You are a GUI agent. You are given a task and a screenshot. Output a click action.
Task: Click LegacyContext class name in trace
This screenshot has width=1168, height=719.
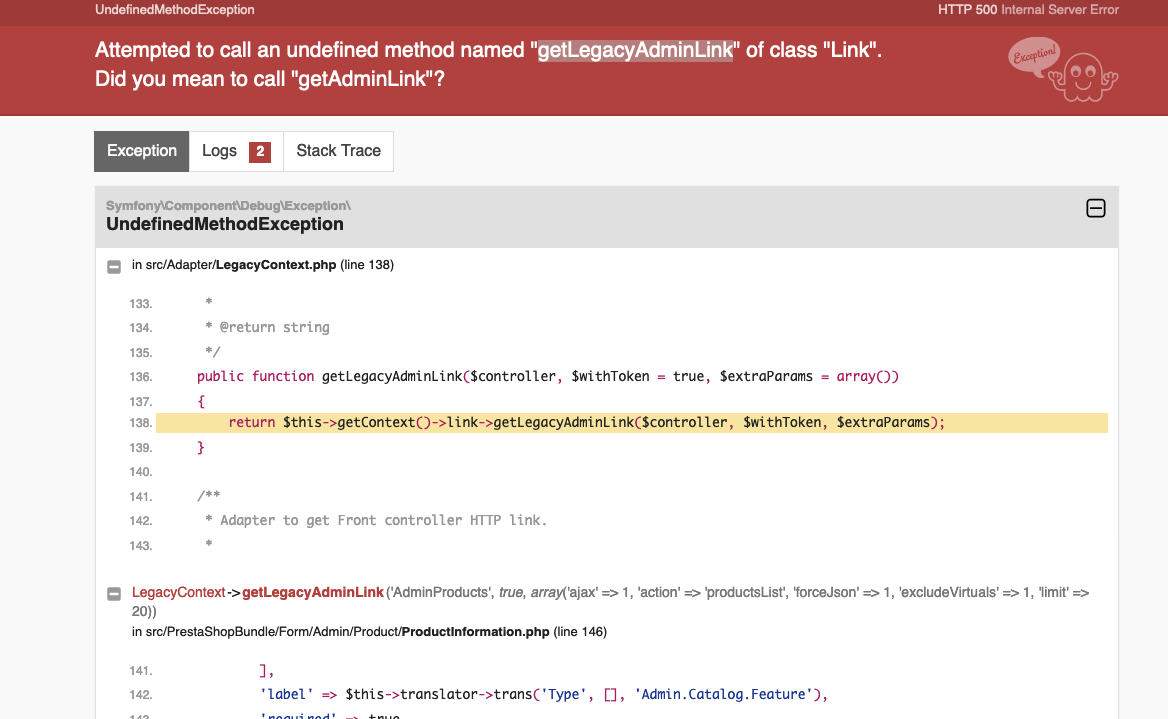(178, 592)
